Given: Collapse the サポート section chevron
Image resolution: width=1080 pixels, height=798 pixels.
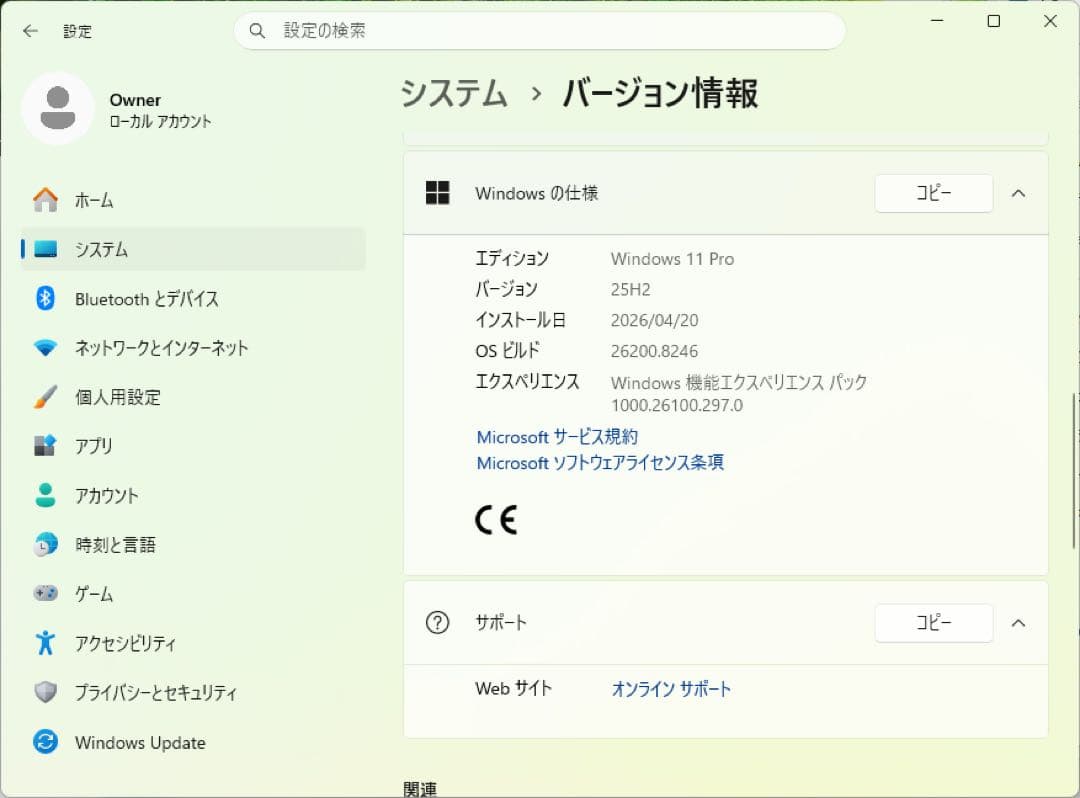Looking at the screenshot, I should pos(1019,623).
